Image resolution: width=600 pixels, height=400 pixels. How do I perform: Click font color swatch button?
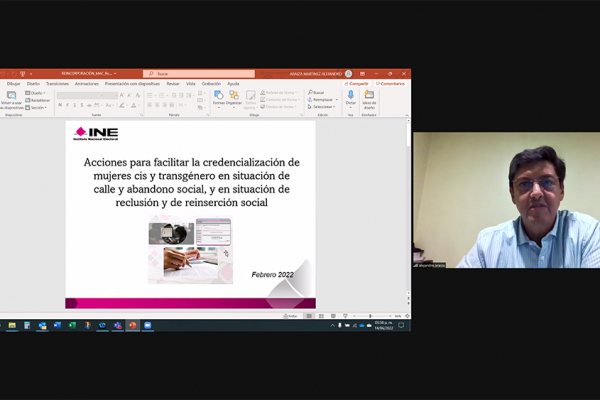[134, 105]
